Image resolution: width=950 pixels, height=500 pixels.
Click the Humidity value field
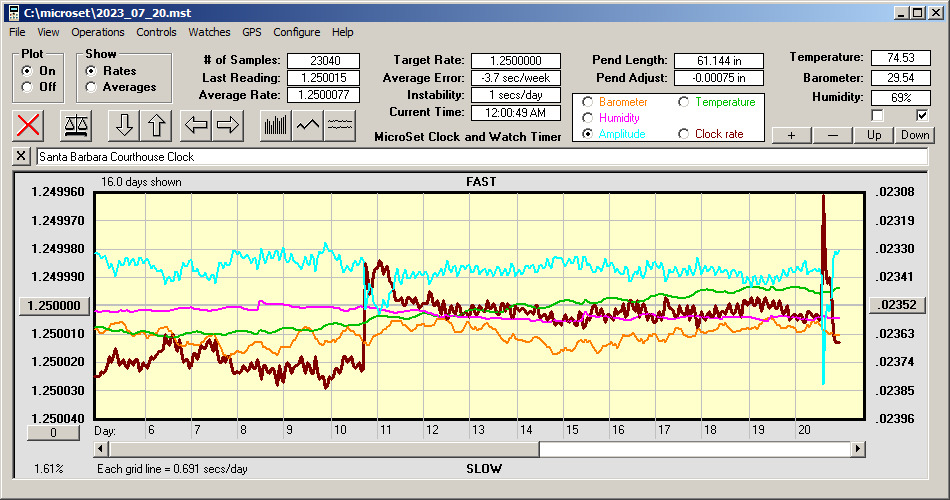[900, 98]
